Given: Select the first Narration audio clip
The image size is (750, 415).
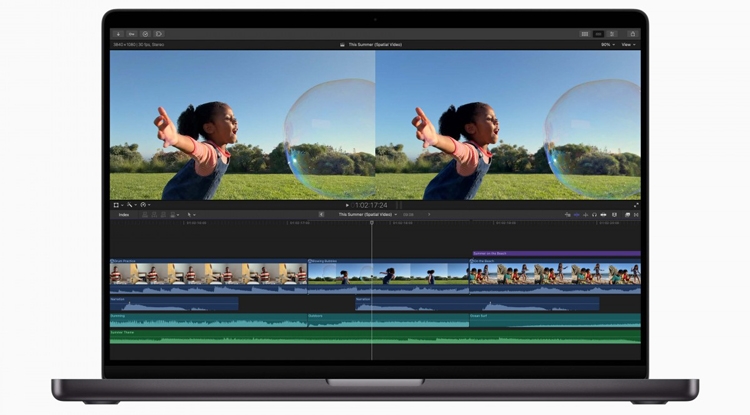Looking at the screenshot, I should coord(174,304).
